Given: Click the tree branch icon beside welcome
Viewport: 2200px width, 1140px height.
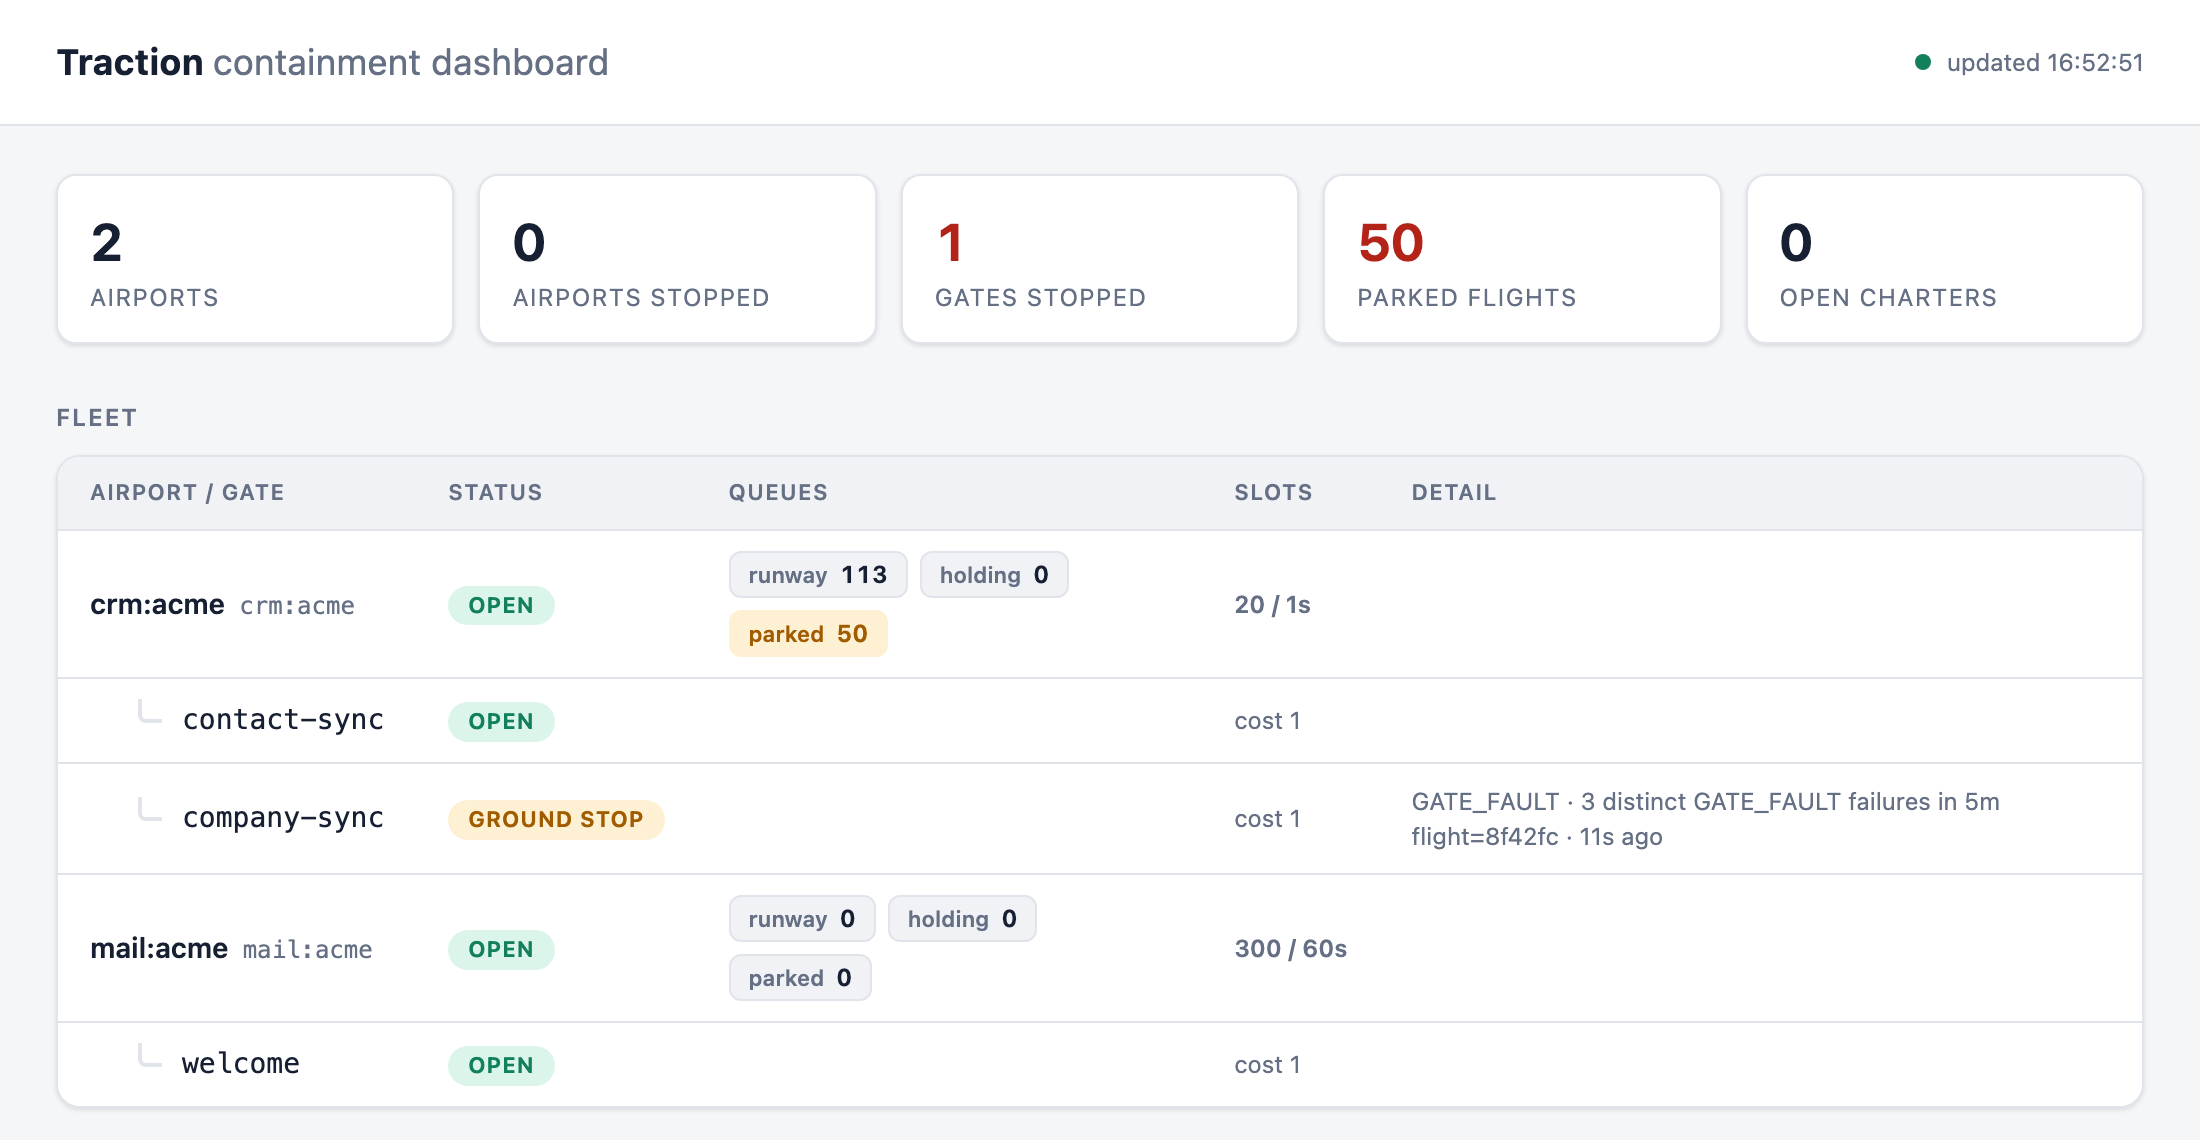Looking at the screenshot, I should (x=150, y=1055).
